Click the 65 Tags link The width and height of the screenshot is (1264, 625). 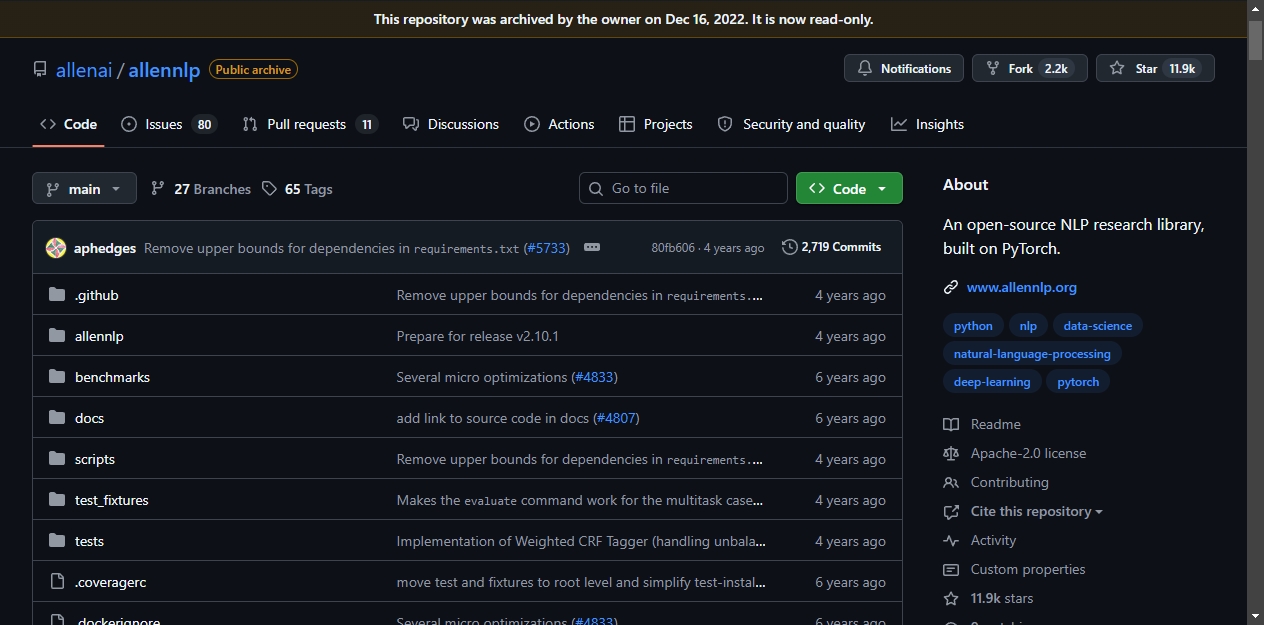(x=297, y=189)
